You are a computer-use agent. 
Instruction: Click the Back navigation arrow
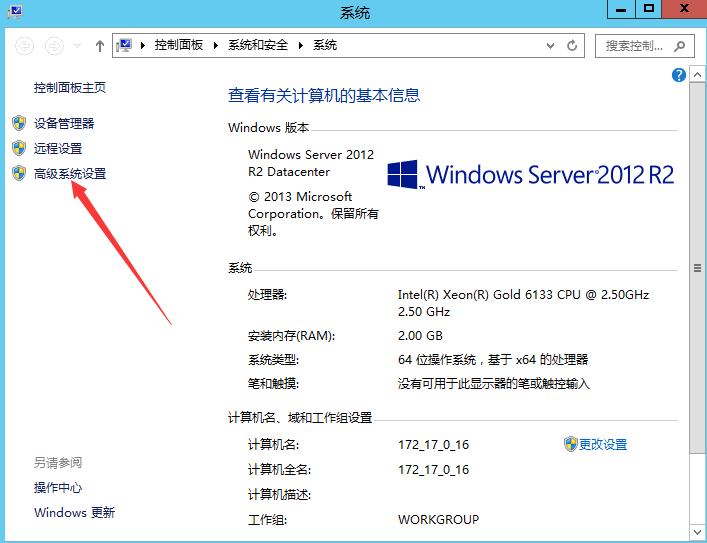24,46
